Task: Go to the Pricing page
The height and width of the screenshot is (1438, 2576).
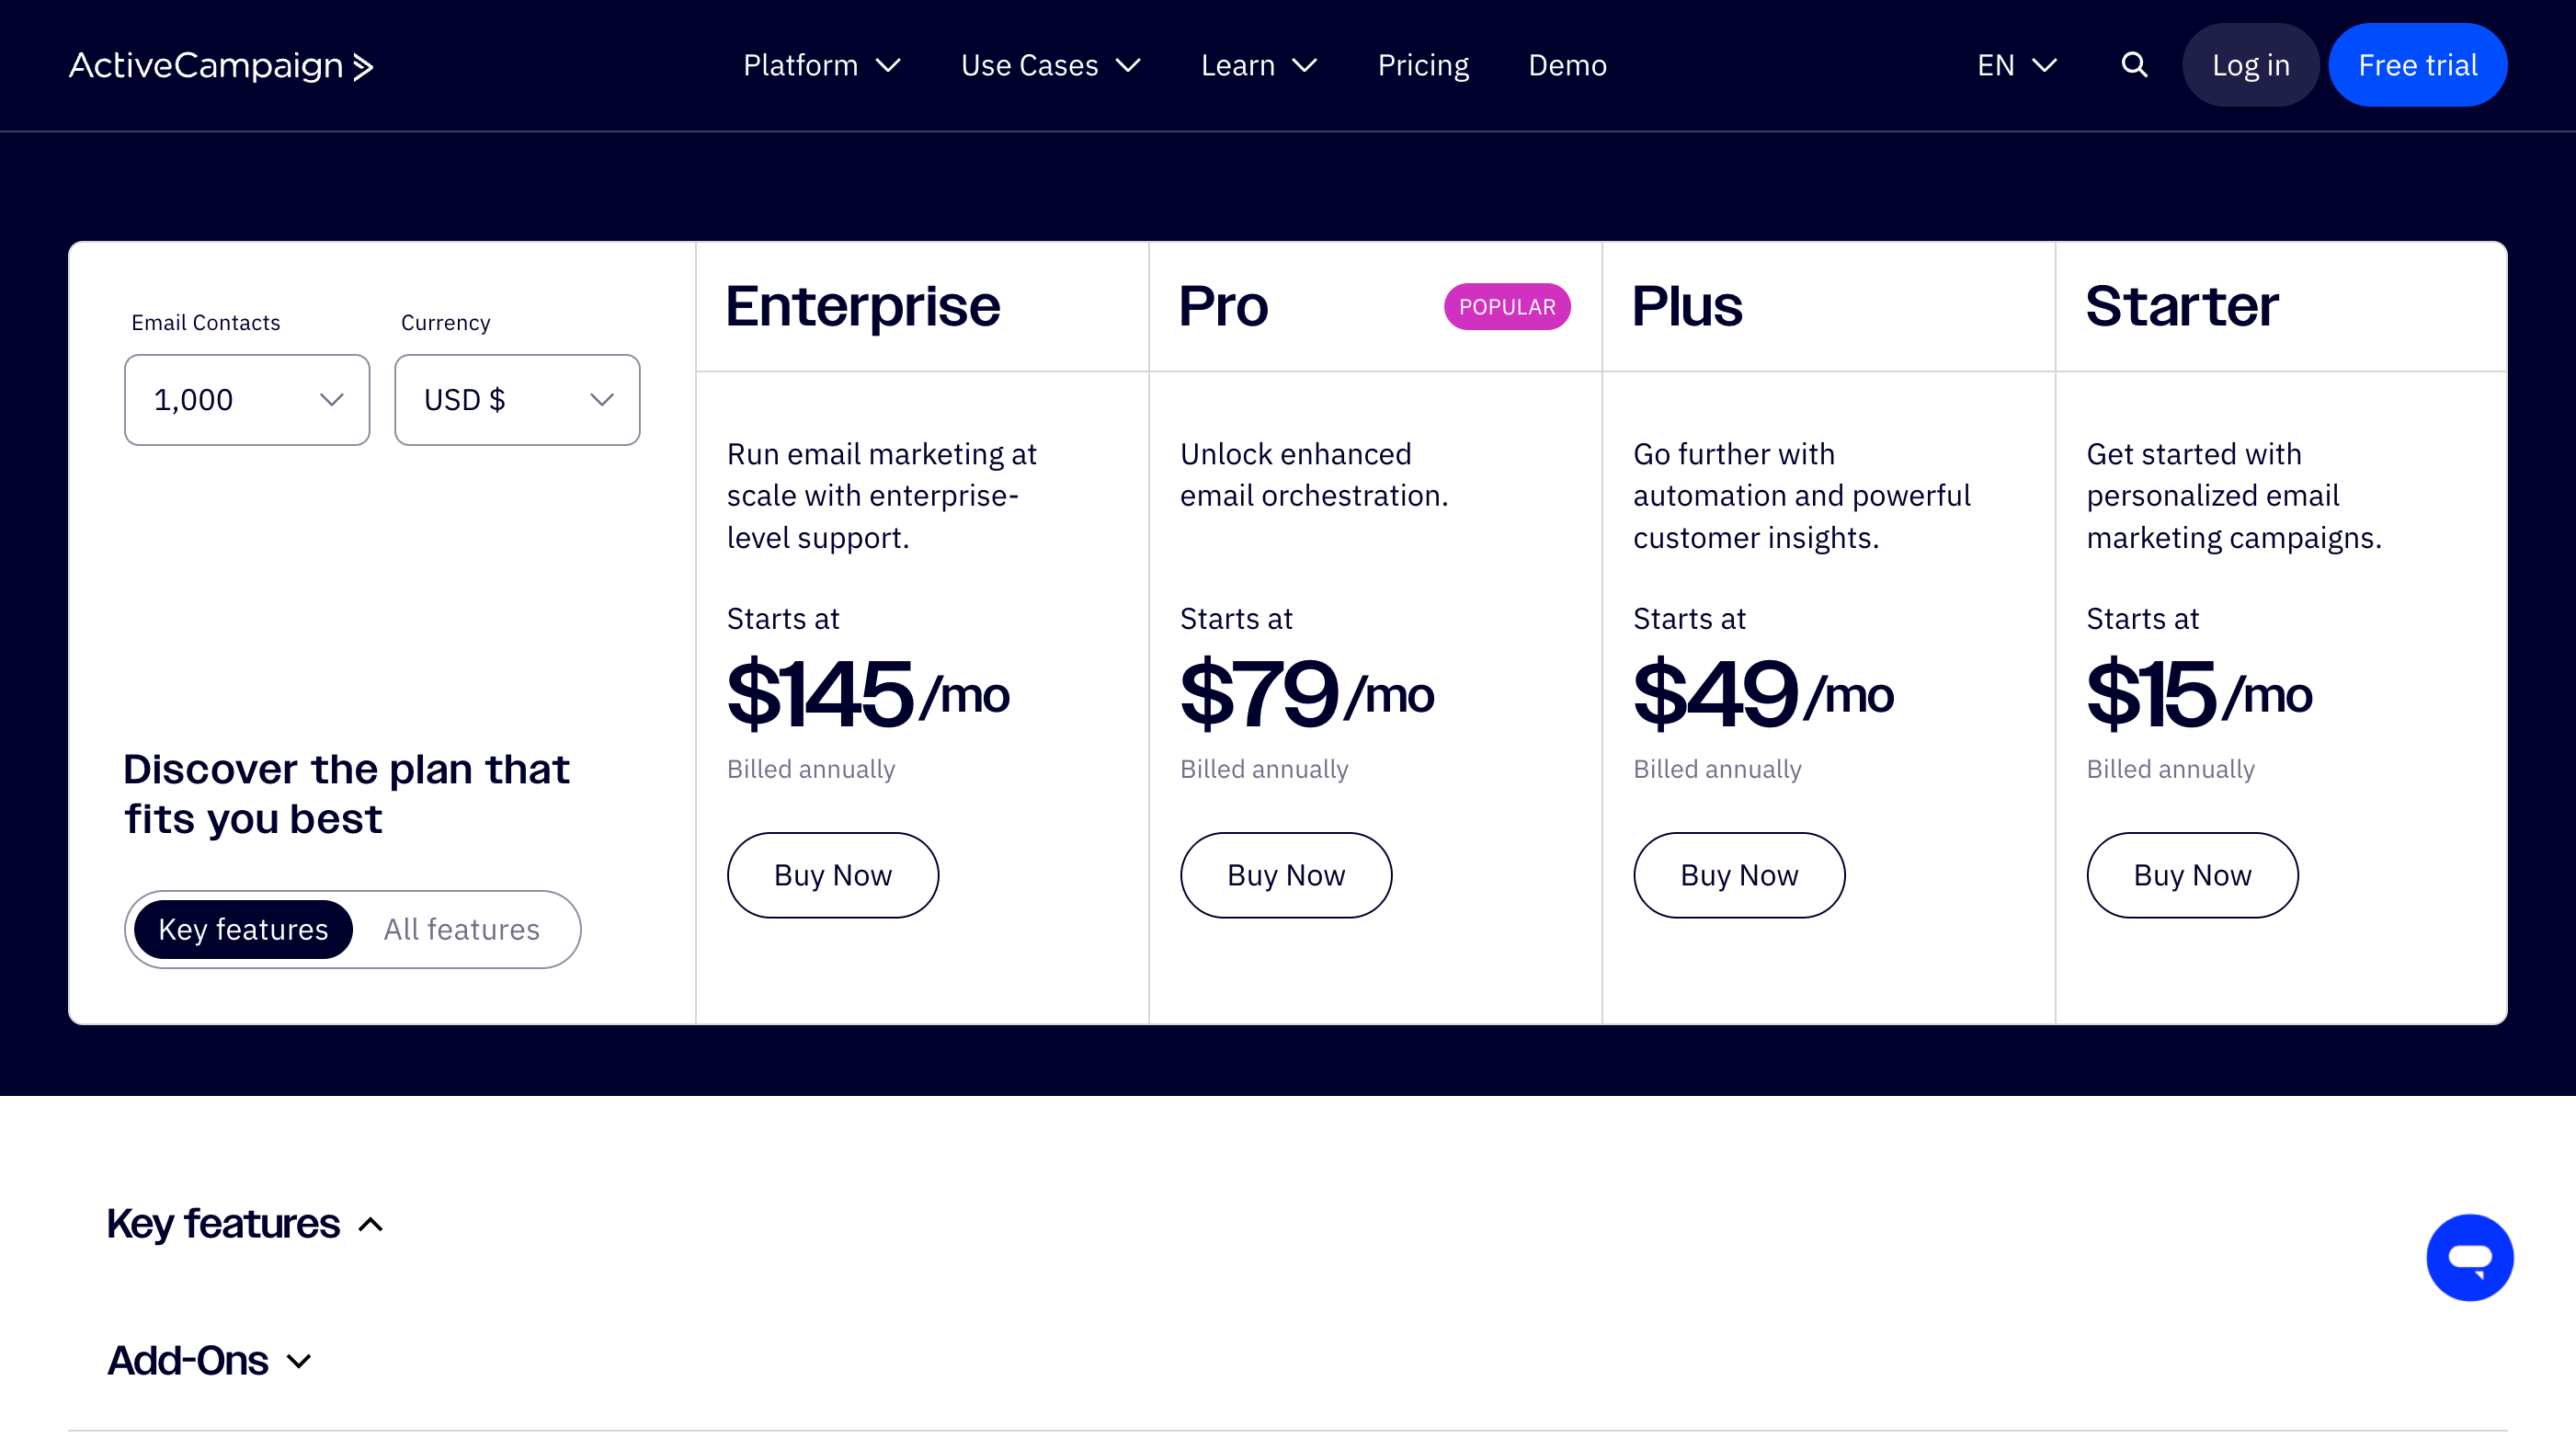Action: click(x=1423, y=66)
